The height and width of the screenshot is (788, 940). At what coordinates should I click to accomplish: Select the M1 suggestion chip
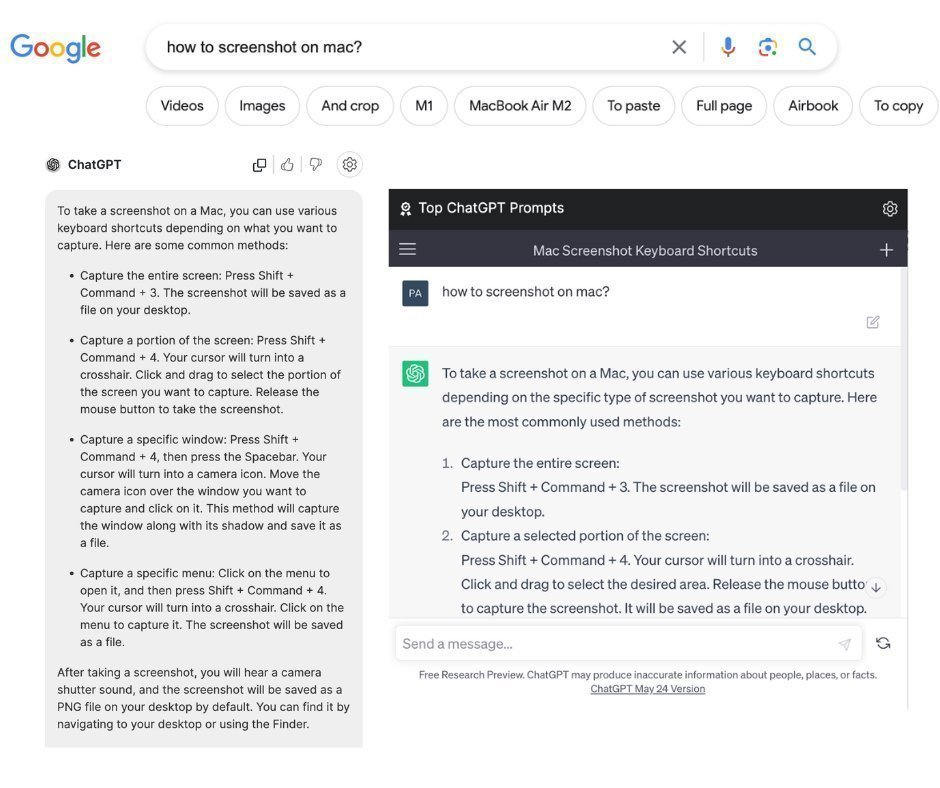pyautogui.click(x=424, y=106)
